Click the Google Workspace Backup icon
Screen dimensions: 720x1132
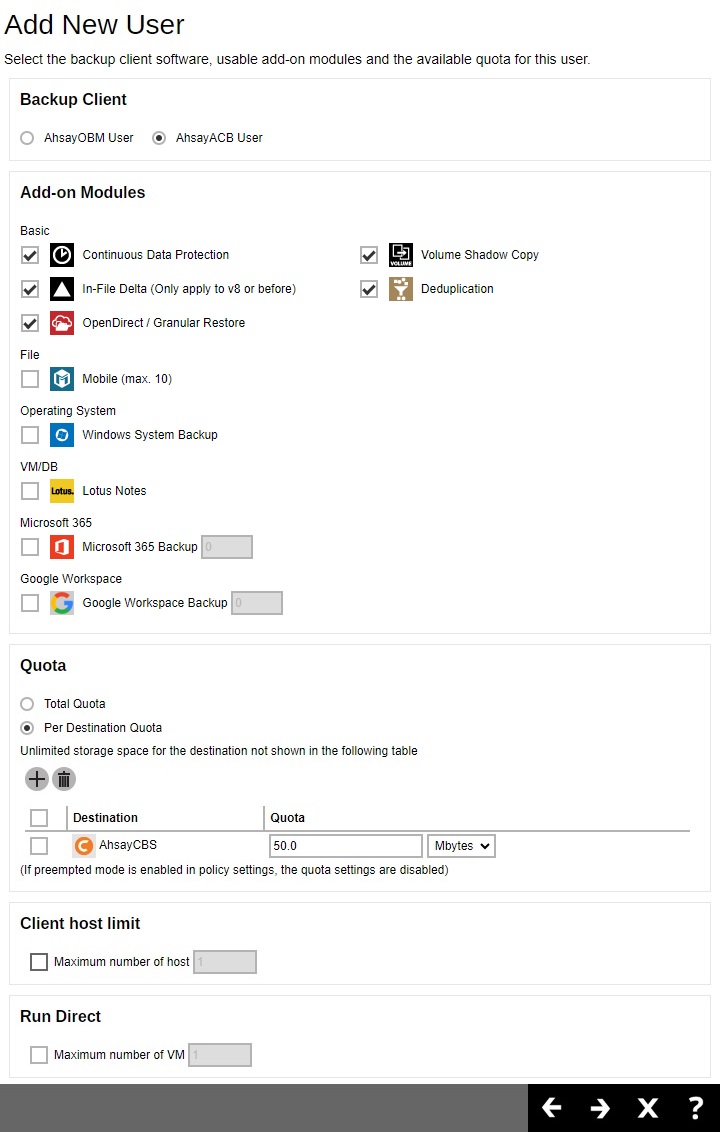point(62,603)
